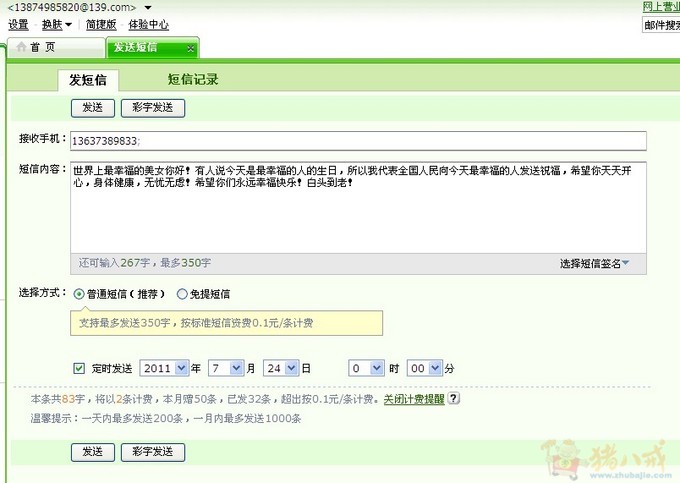Click the top 彩字发送 button
Viewport: 680px width, 483px height.
(x=153, y=108)
